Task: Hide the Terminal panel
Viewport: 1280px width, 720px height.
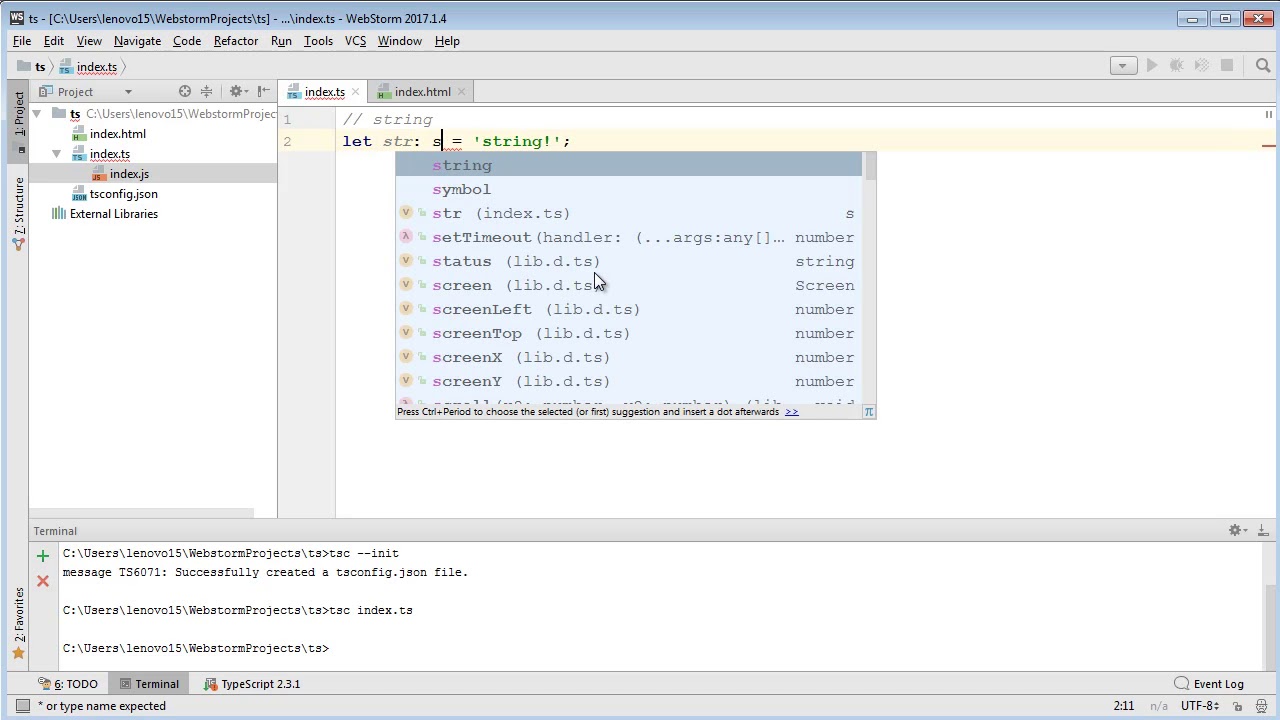Action: 1262,531
